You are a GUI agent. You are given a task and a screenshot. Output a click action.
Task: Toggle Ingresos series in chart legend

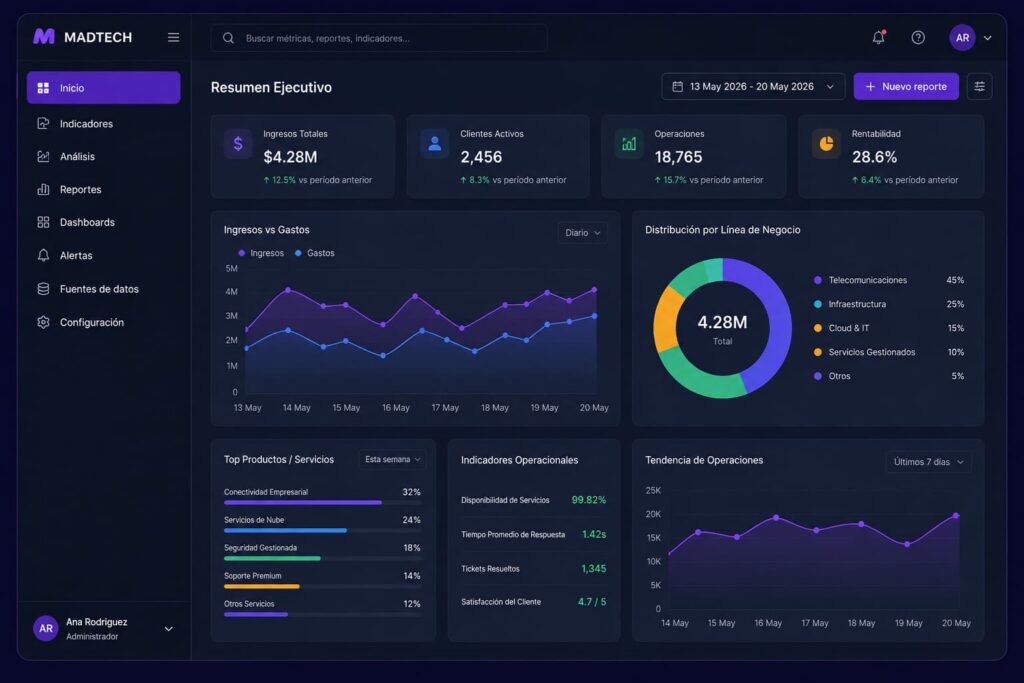coord(261,253)
